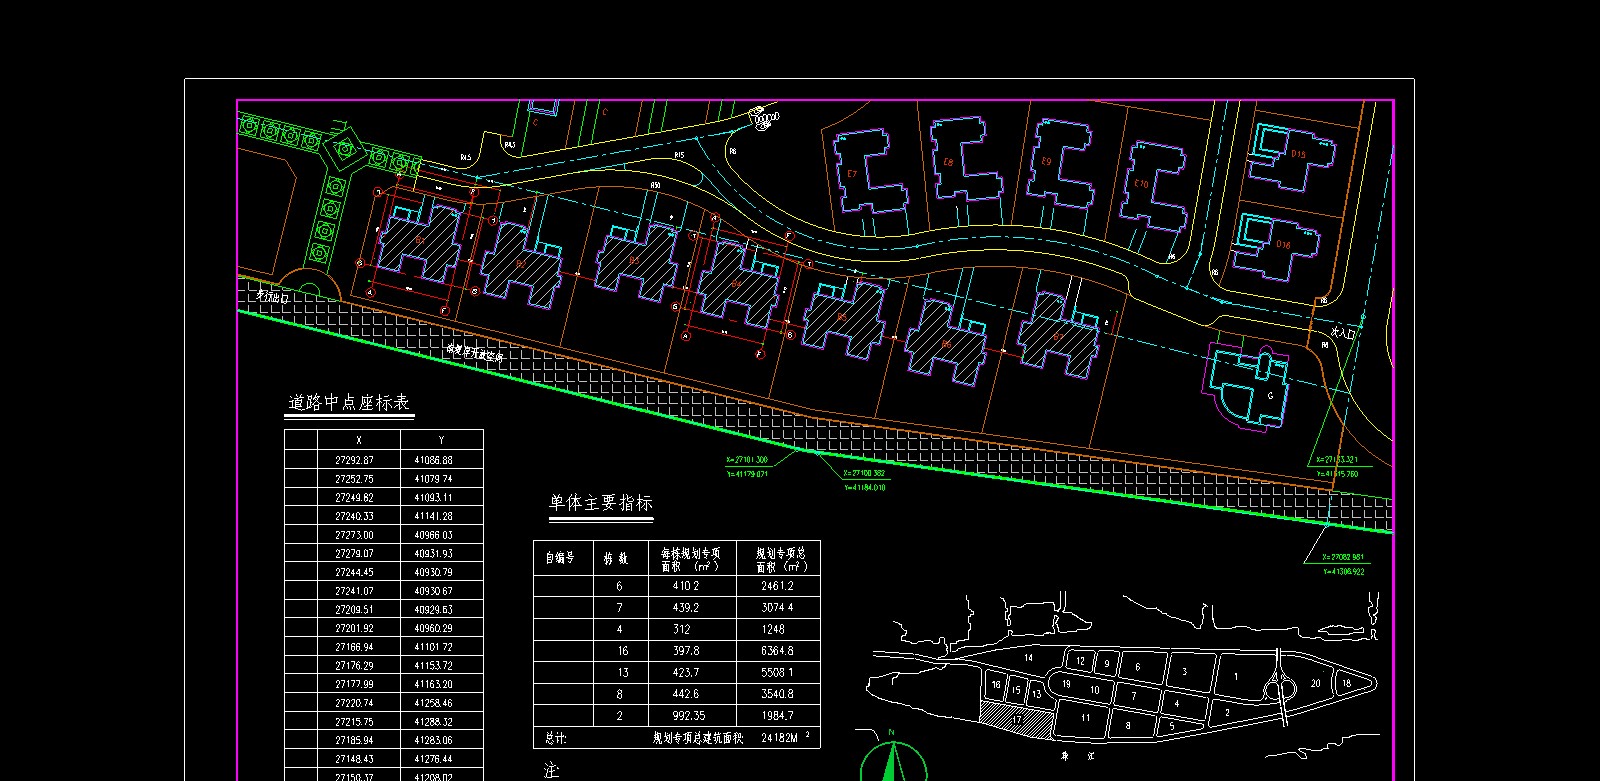Image resolution: width=1600 pixels, height=781 pixels.
Task: Select the 992.35 area cell
Action: (688, 716)
